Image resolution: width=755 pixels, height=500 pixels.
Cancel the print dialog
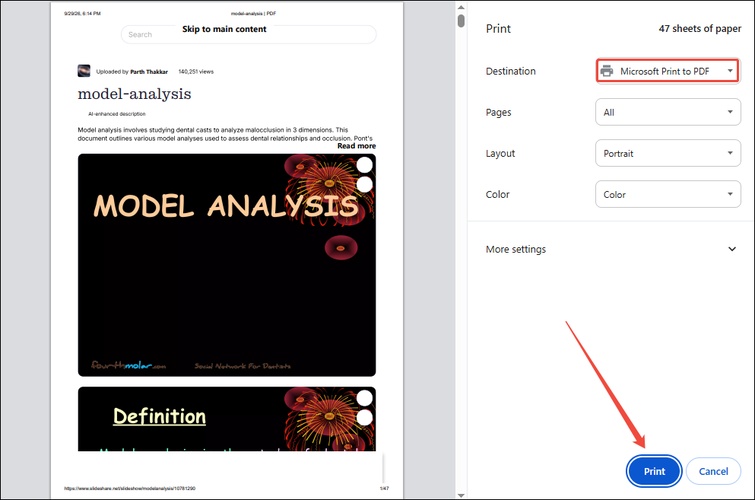(x=713, y=471)
